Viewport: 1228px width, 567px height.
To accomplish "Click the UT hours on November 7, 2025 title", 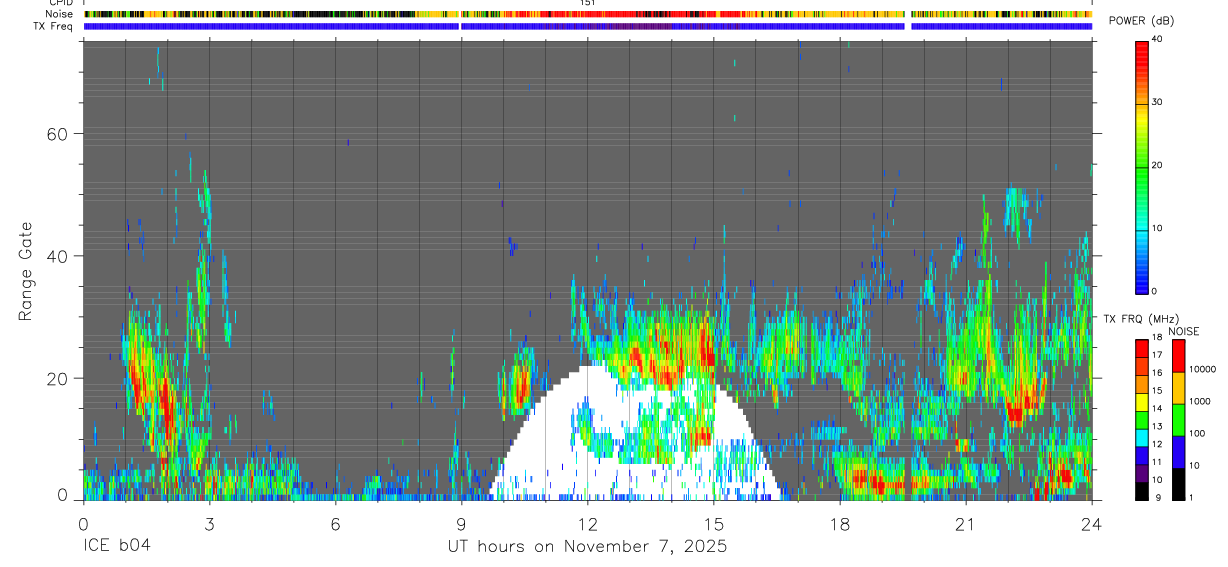I will pos(587,547).
